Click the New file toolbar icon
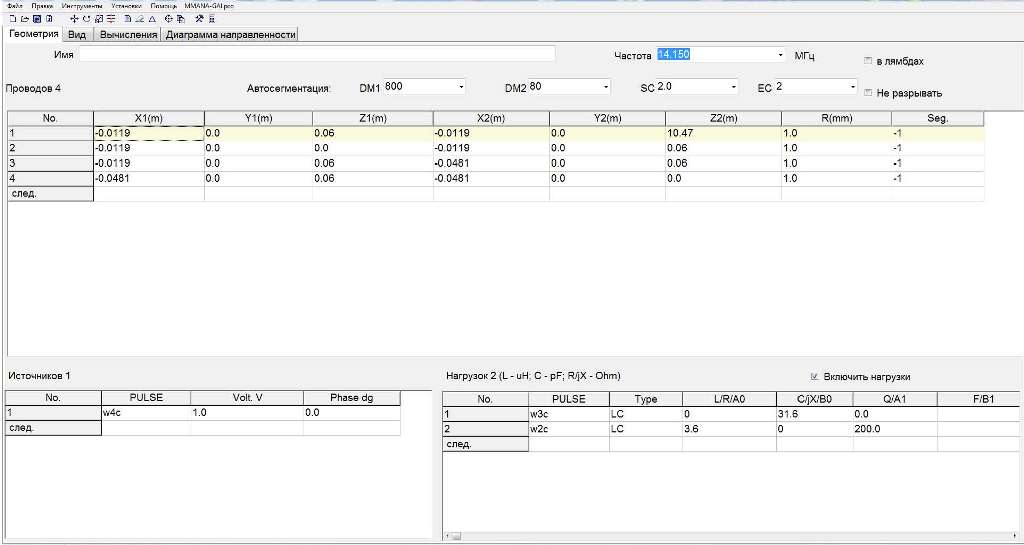Viewport: 1024px width, 545px height. click(x=11, y=18)
